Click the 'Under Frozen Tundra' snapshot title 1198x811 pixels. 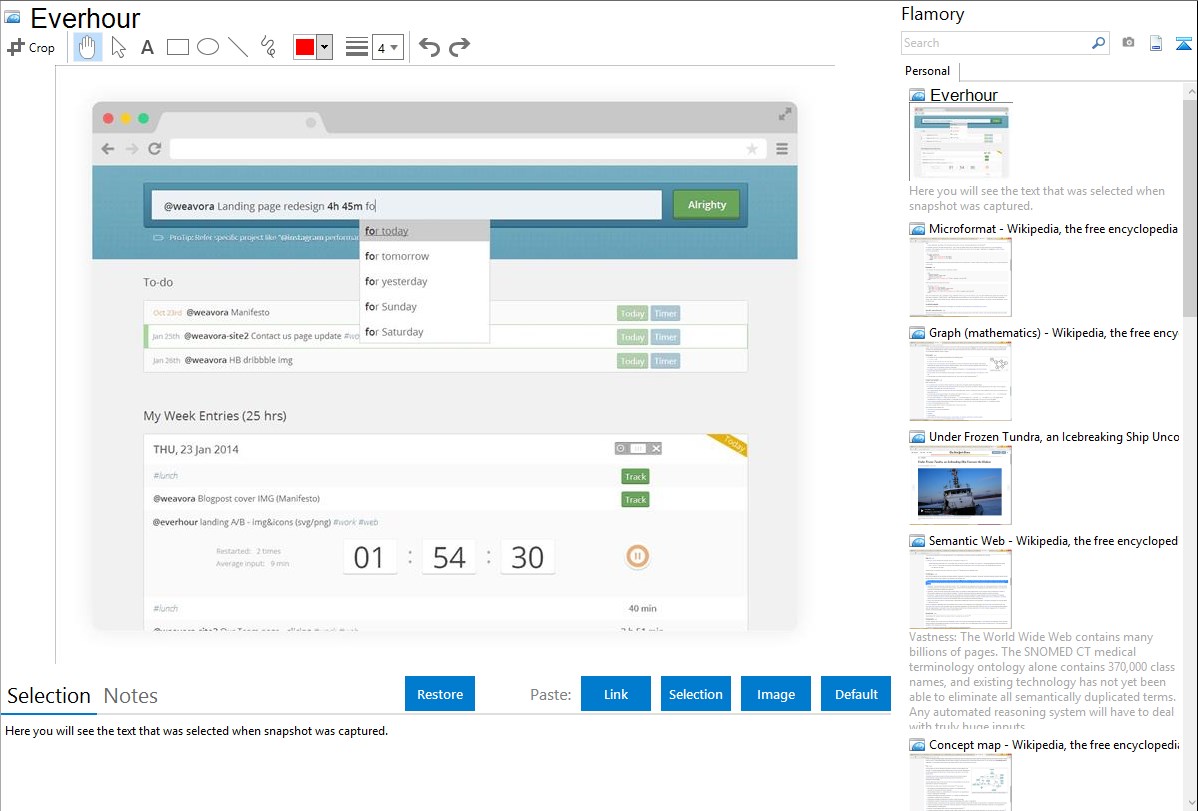1054,437
